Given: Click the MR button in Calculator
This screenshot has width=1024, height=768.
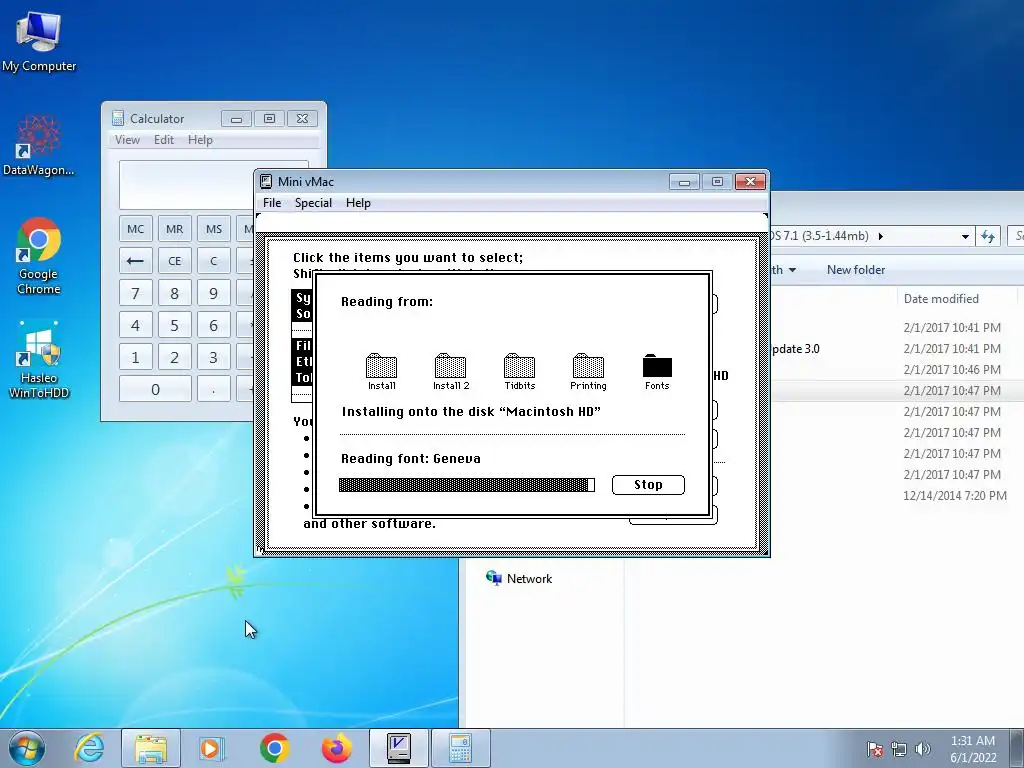Looking at the screenshot, I should [x=174, y=229].
